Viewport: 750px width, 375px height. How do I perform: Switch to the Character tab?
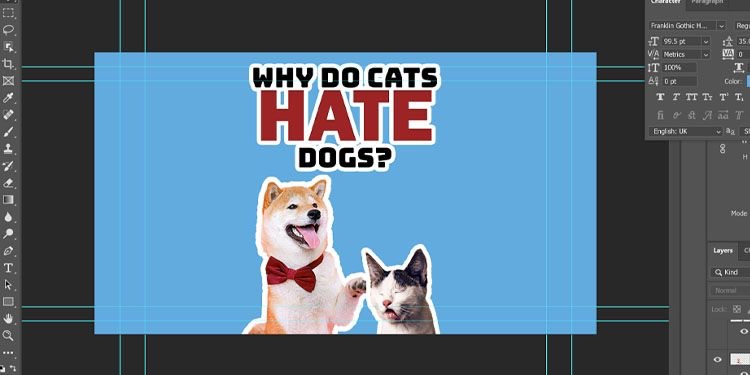(665, 2)
